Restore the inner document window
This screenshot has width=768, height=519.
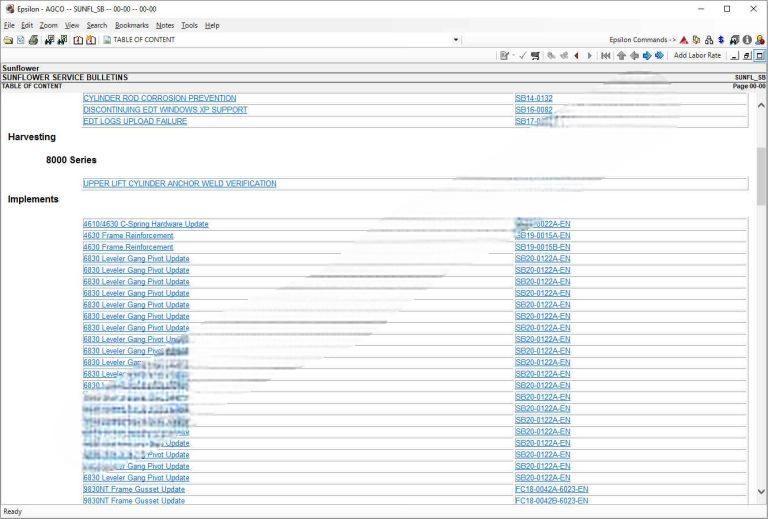[747, 56]
